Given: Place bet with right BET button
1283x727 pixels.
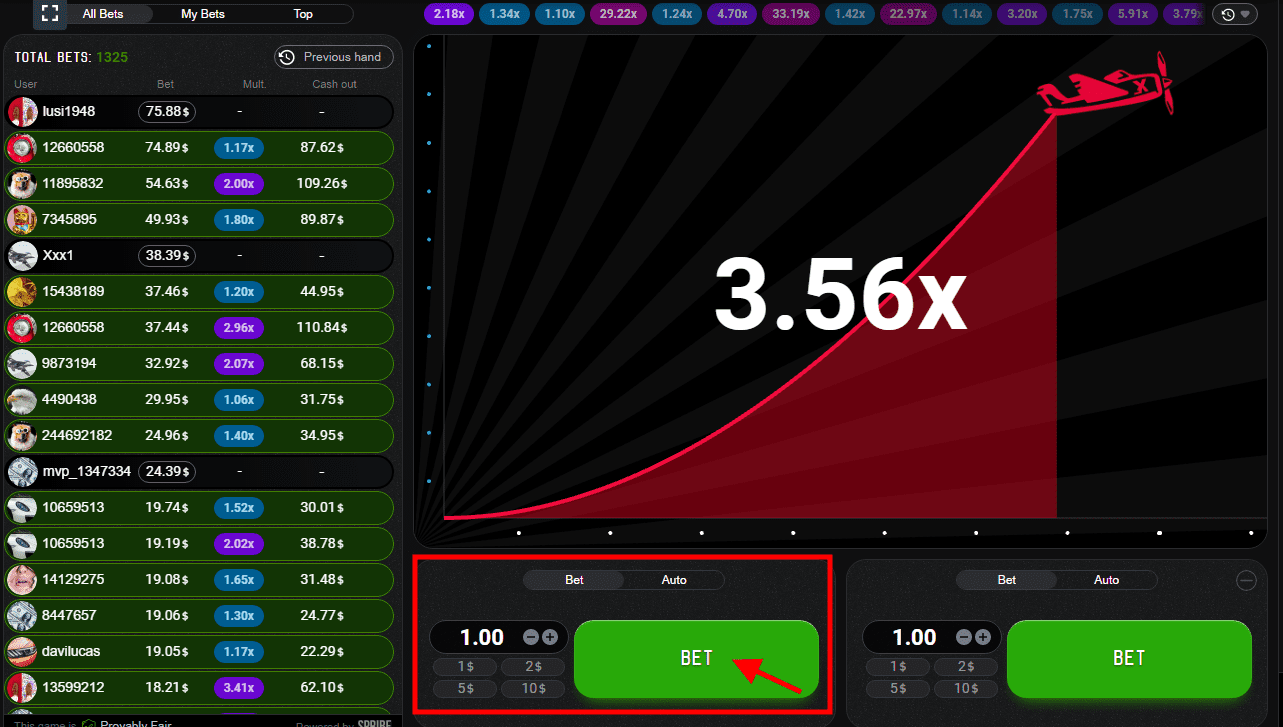Looking at the screenshot, I should pyautogui.click(x=1129, y=658).
